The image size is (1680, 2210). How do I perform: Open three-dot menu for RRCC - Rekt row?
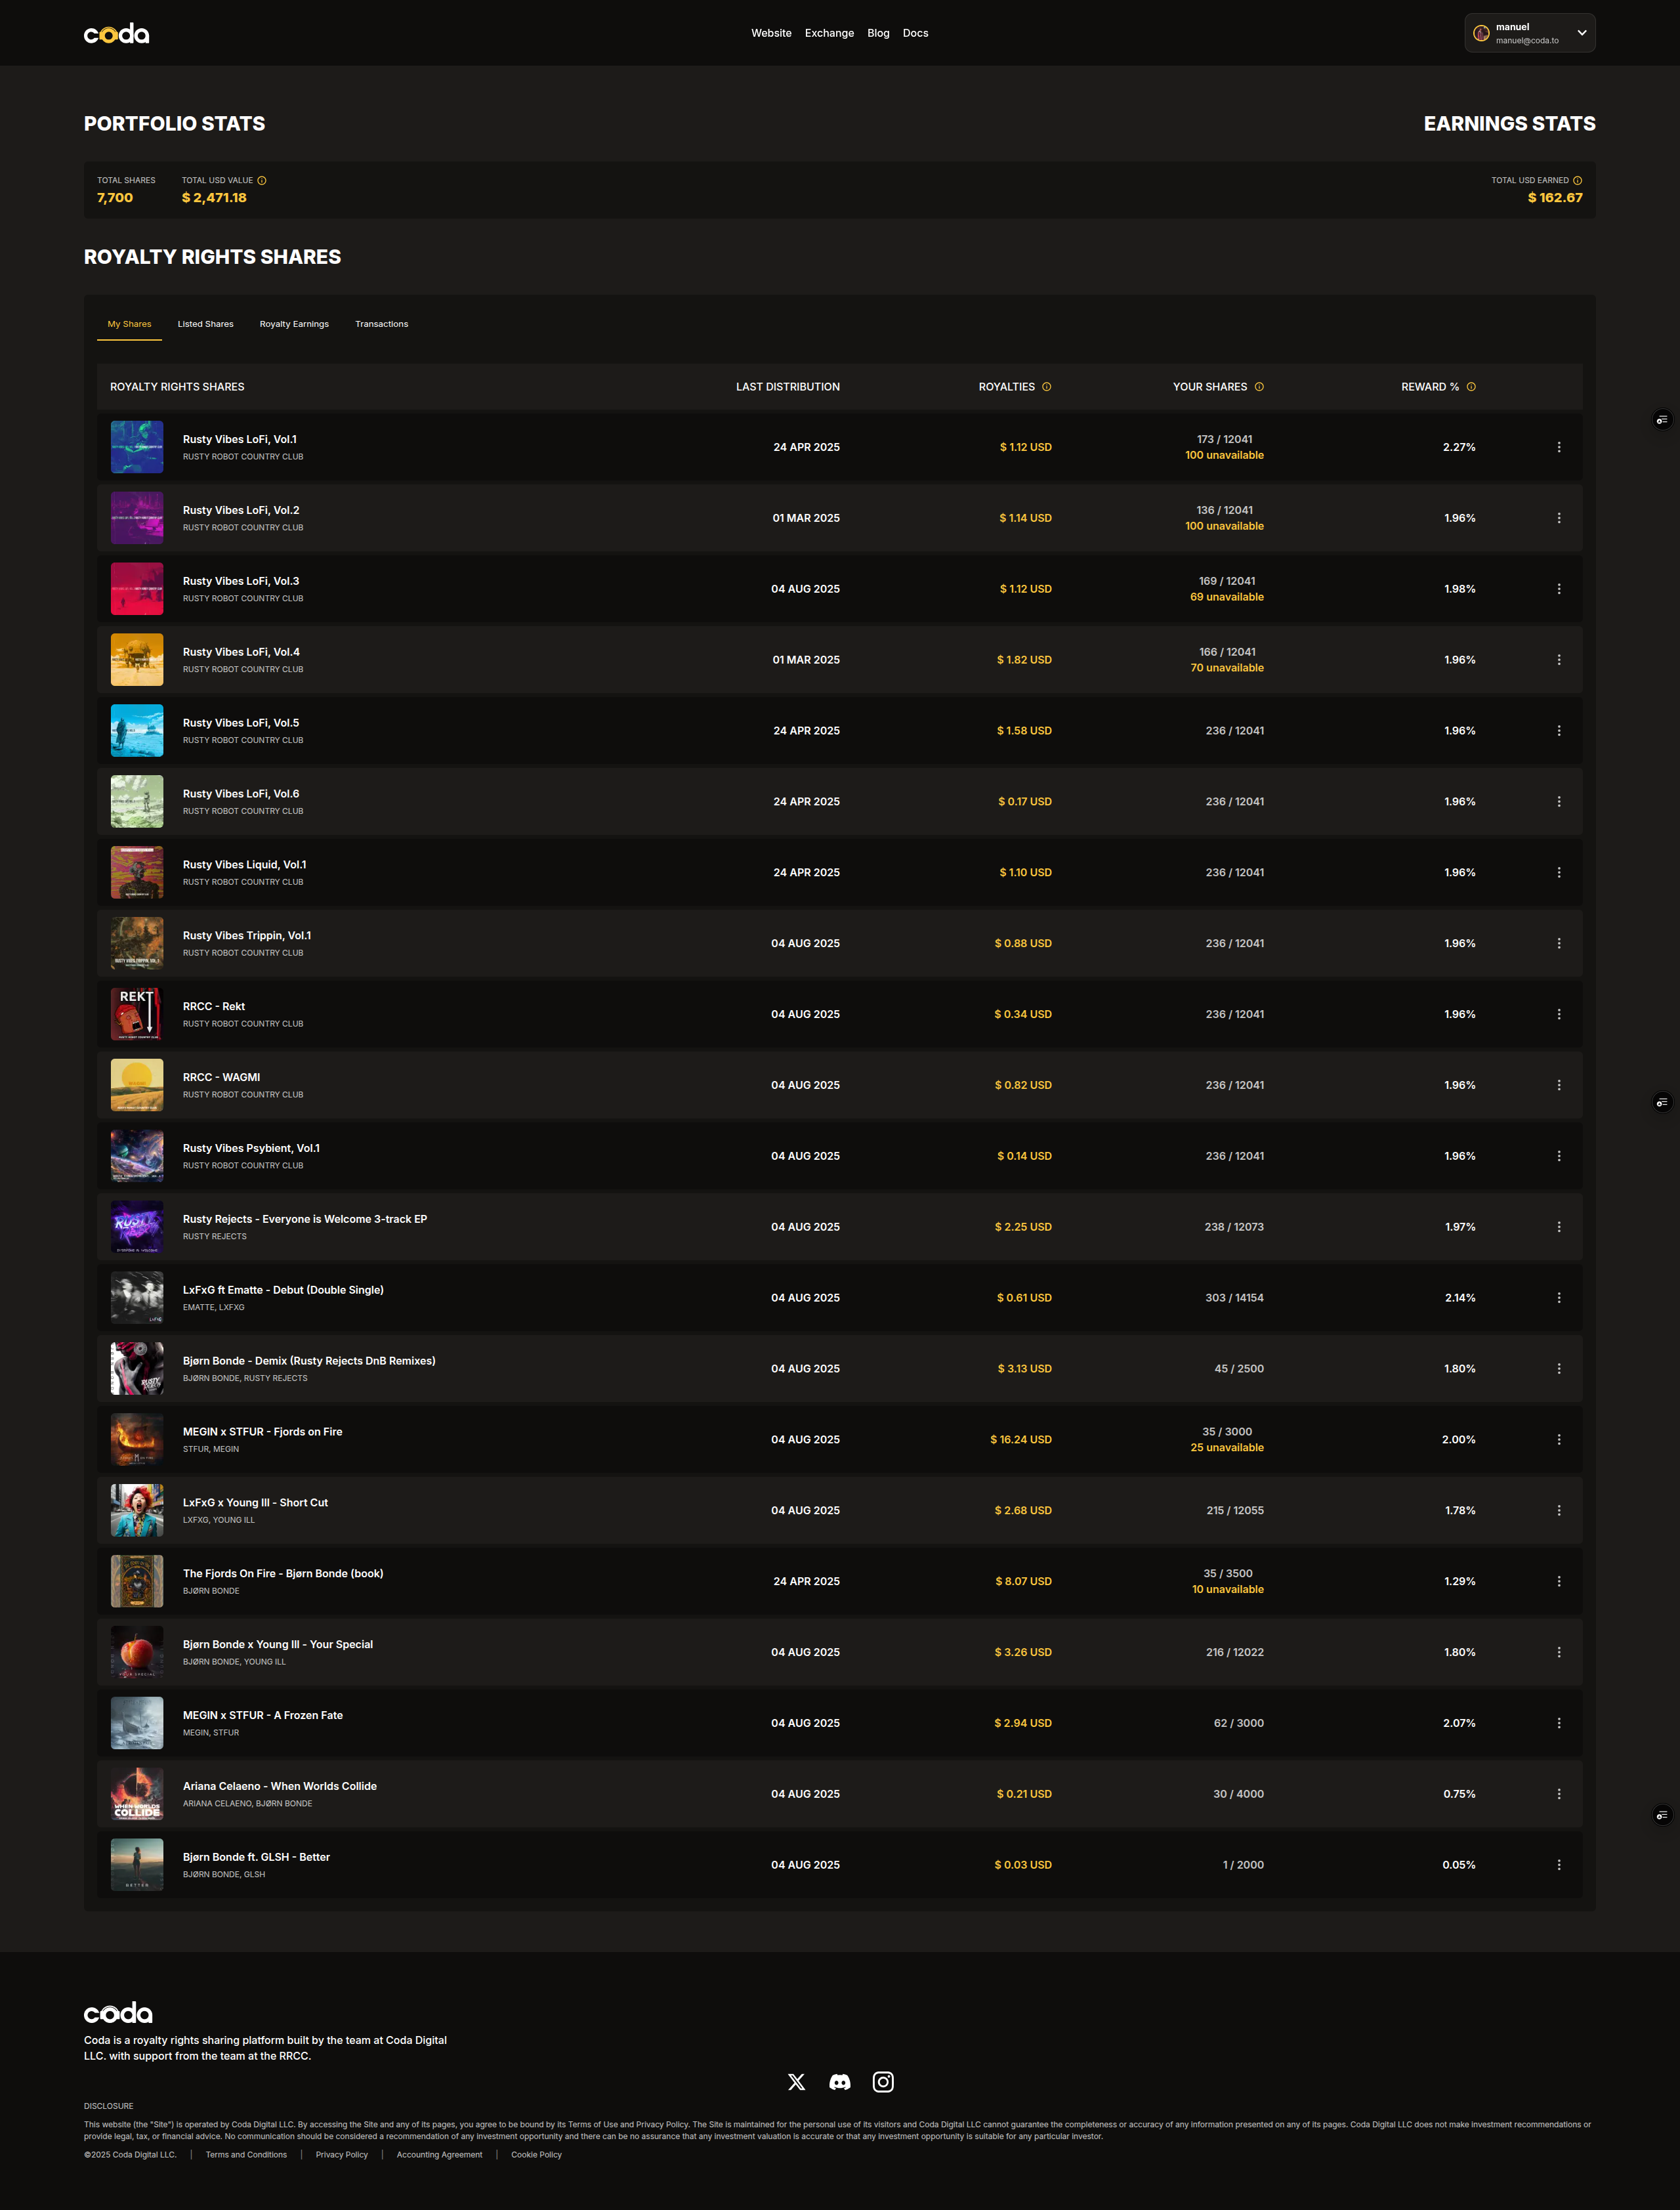coord(1558,1014)
